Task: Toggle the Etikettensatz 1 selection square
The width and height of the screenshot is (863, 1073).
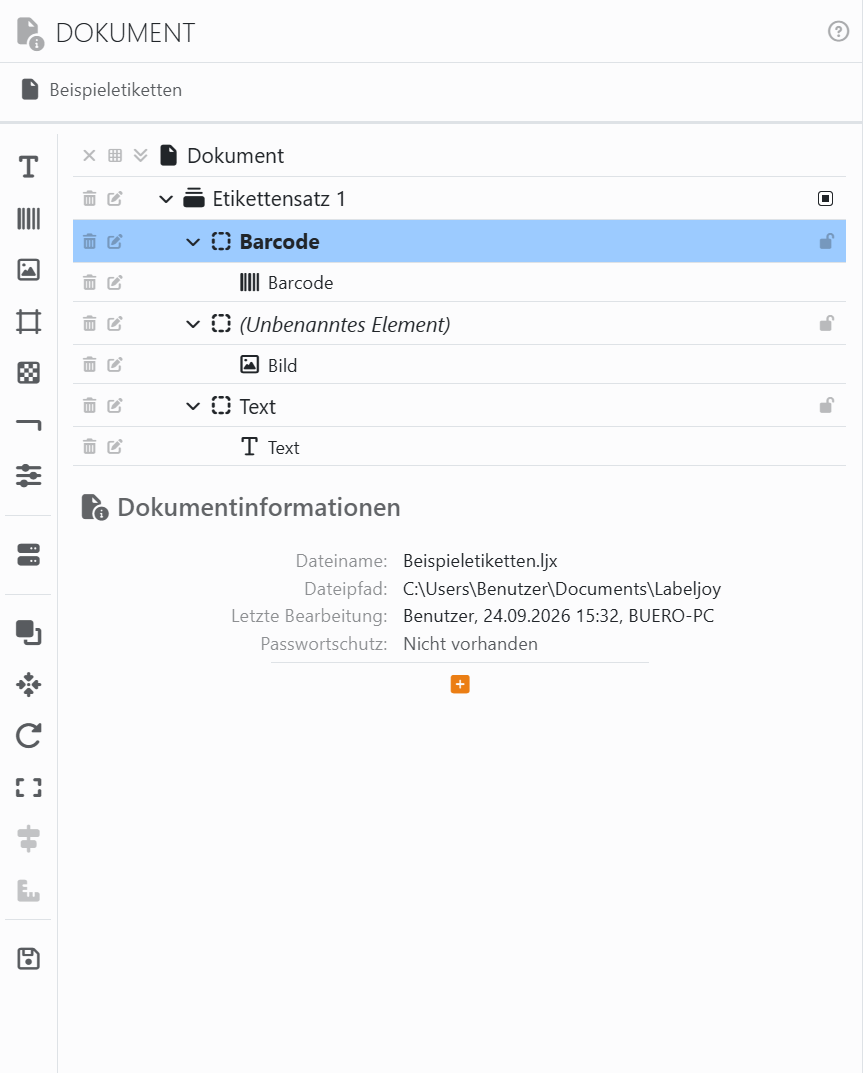Action: pos(825,198)
